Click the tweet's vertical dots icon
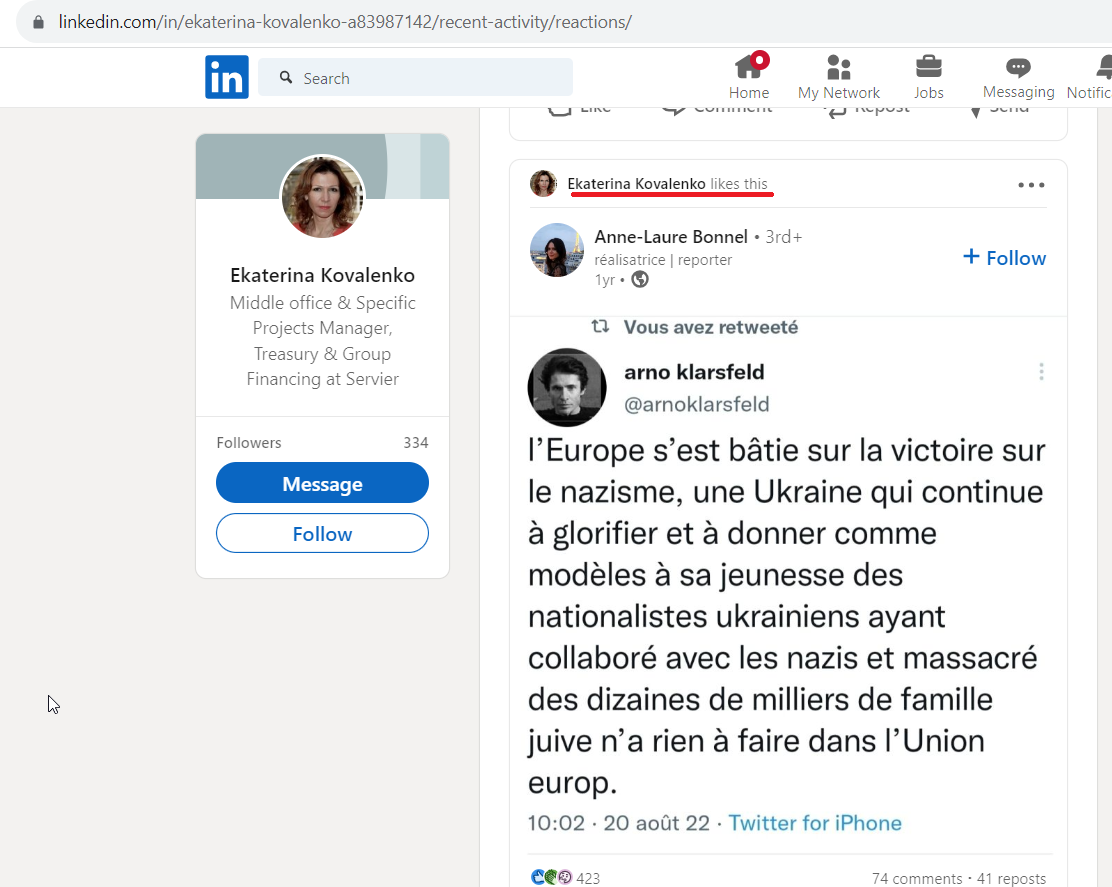Image resolution: width=1112 pixels, height=887 pixels. point(1041,372)
